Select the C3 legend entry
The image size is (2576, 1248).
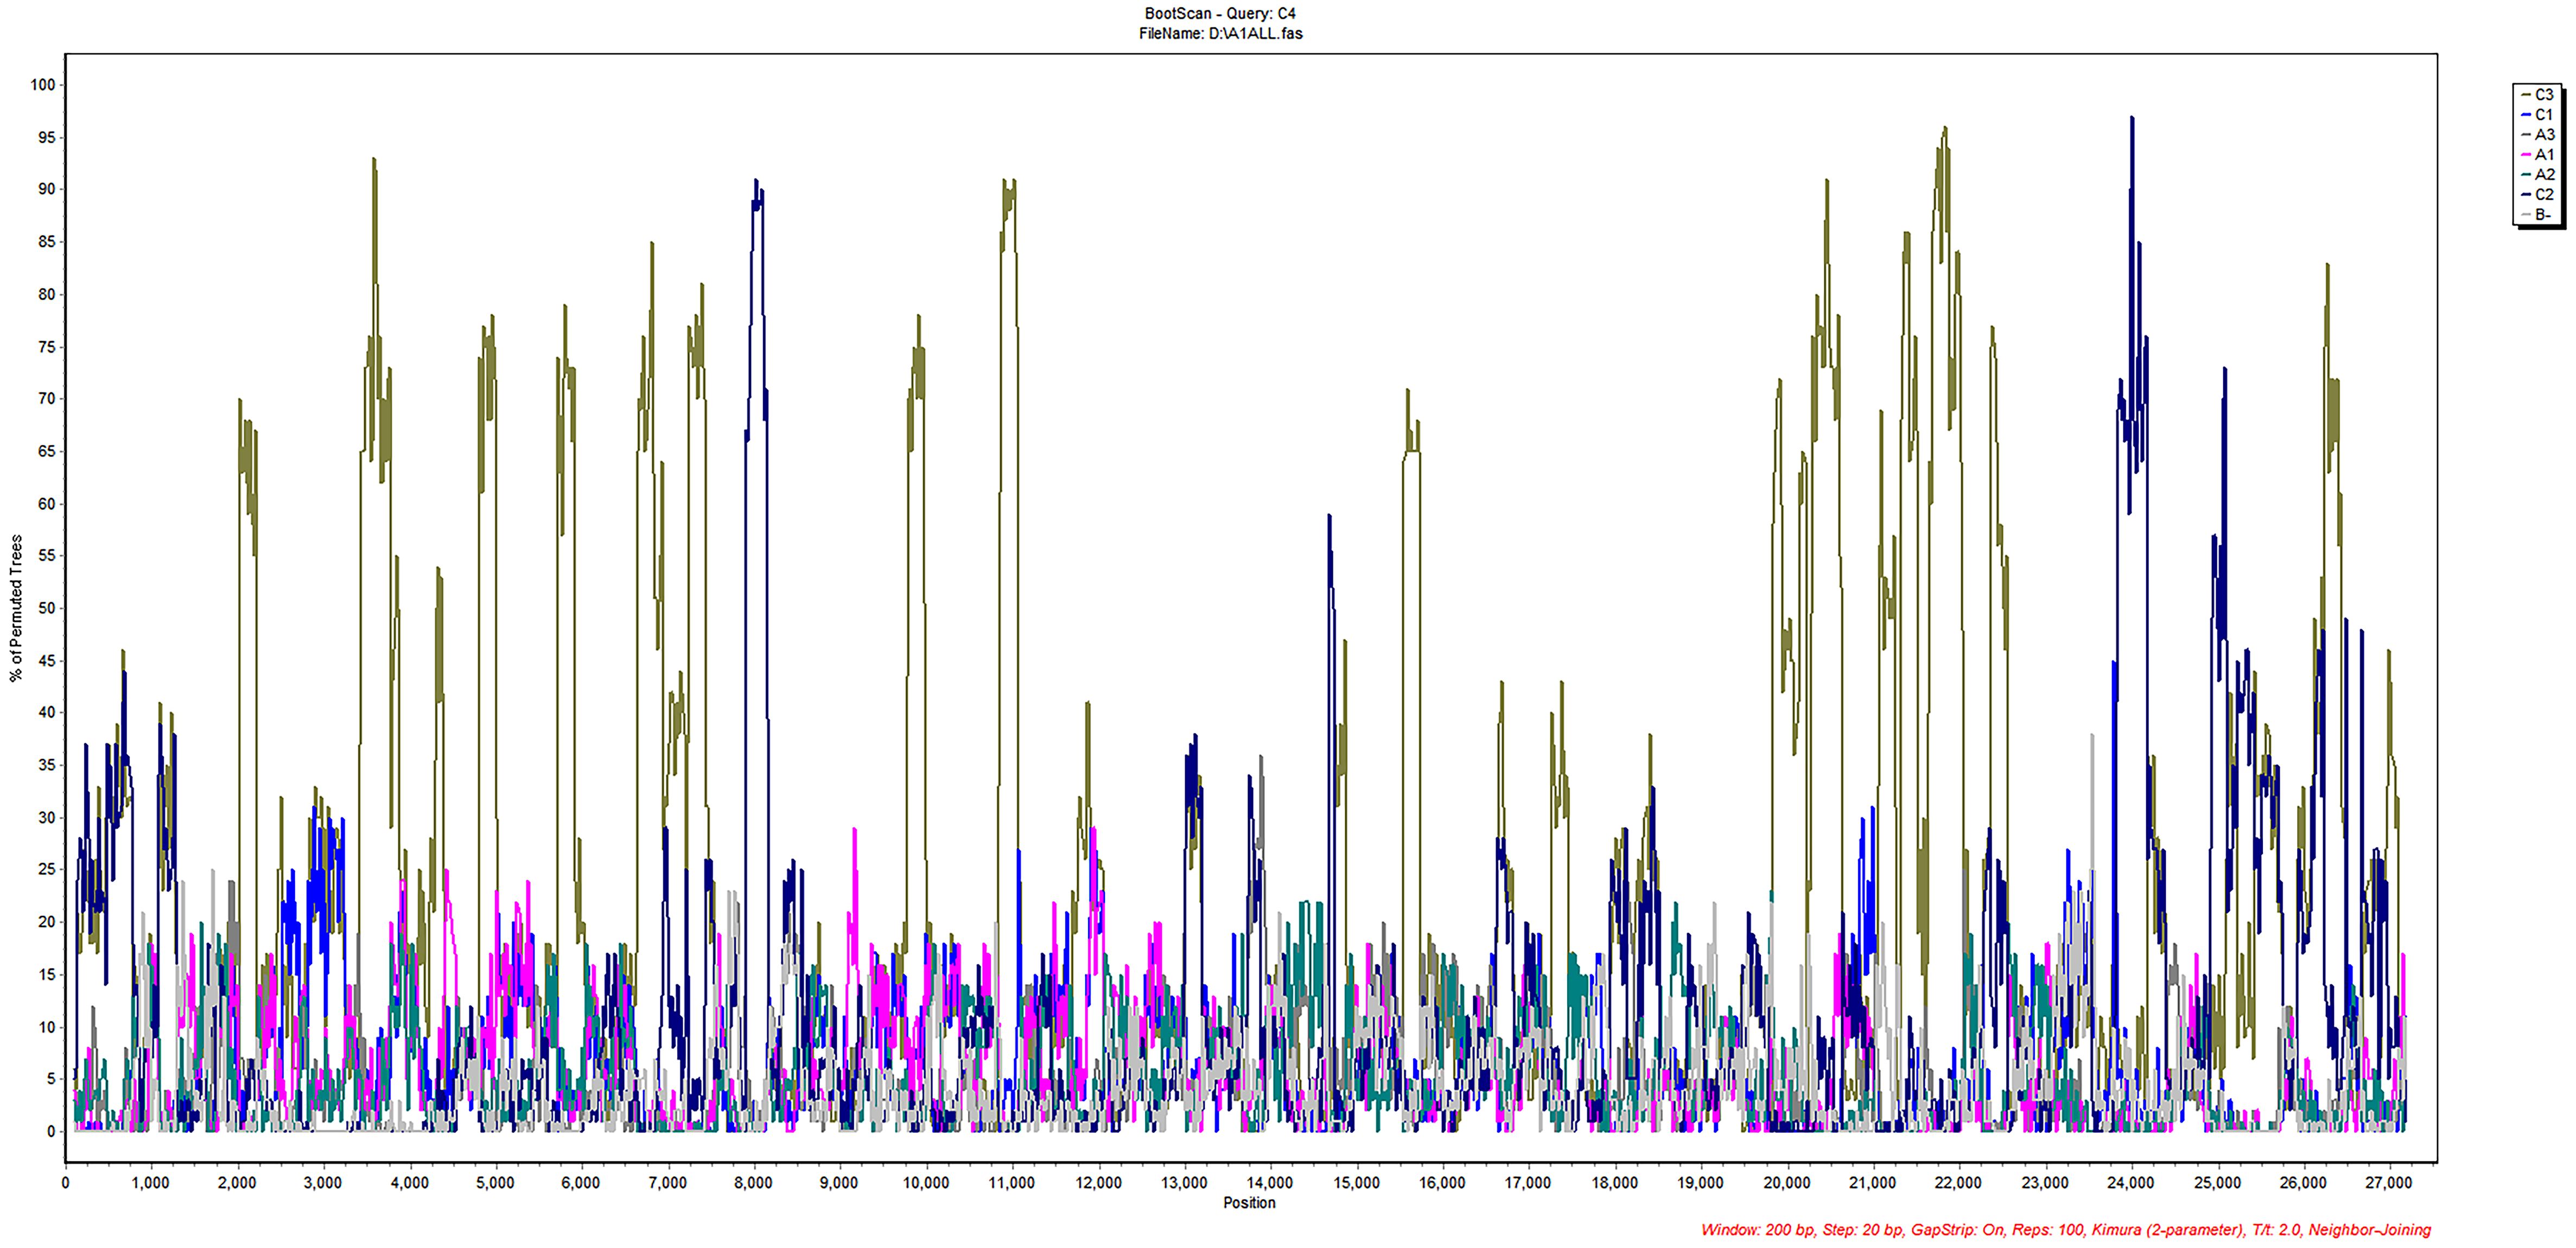2538,95
